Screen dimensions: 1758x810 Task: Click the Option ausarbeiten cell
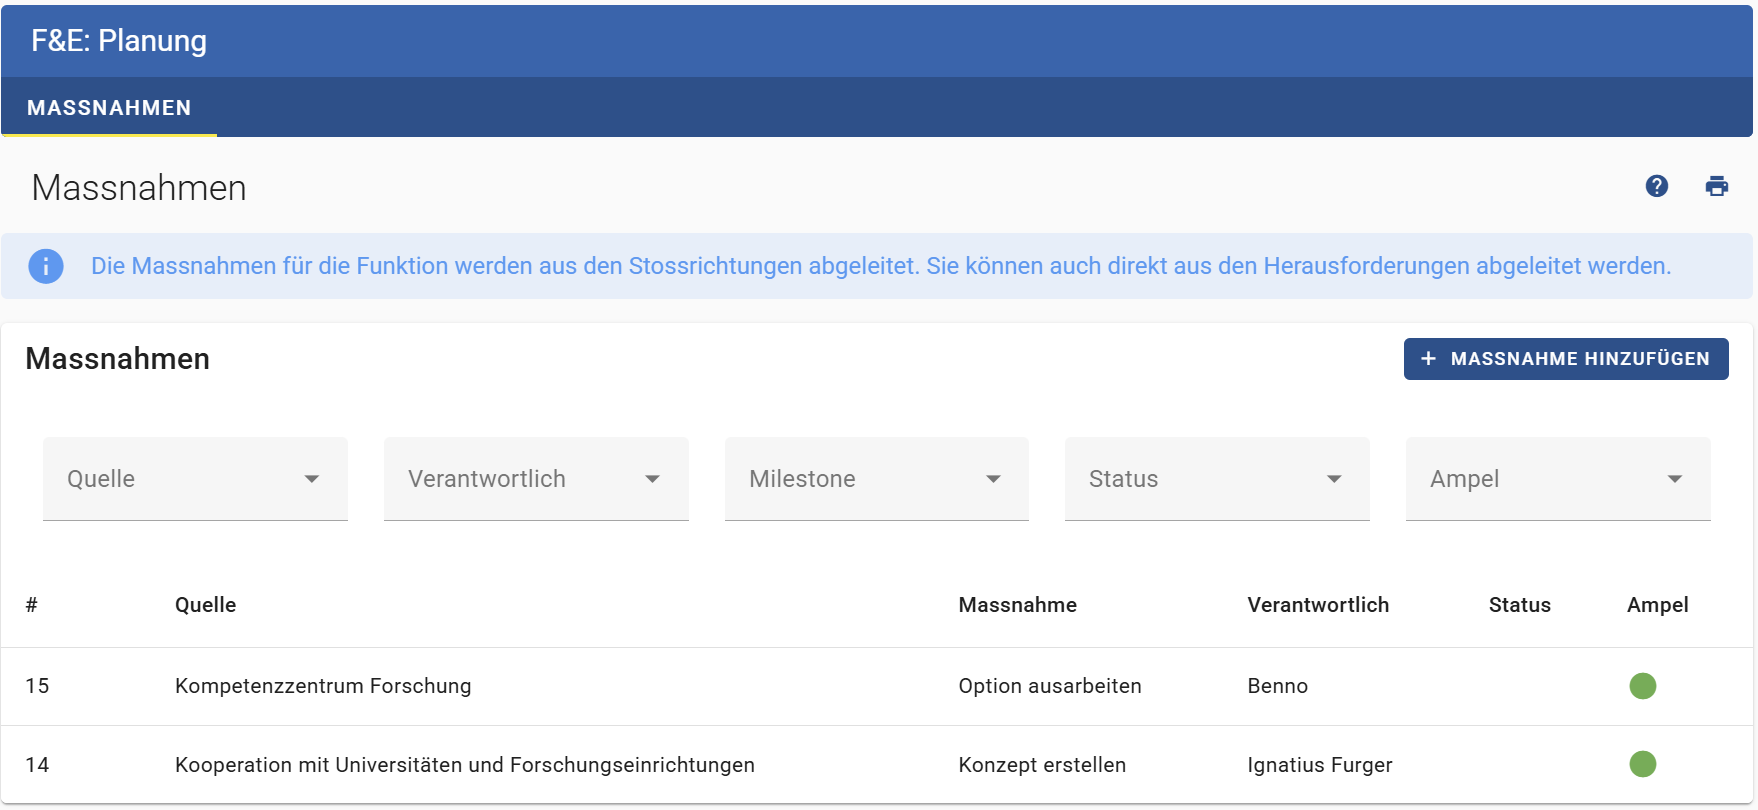1050,686
